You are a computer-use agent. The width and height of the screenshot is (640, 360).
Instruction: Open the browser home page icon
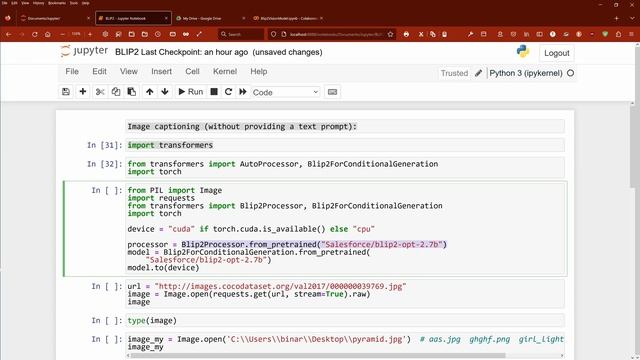coord(48,34)
